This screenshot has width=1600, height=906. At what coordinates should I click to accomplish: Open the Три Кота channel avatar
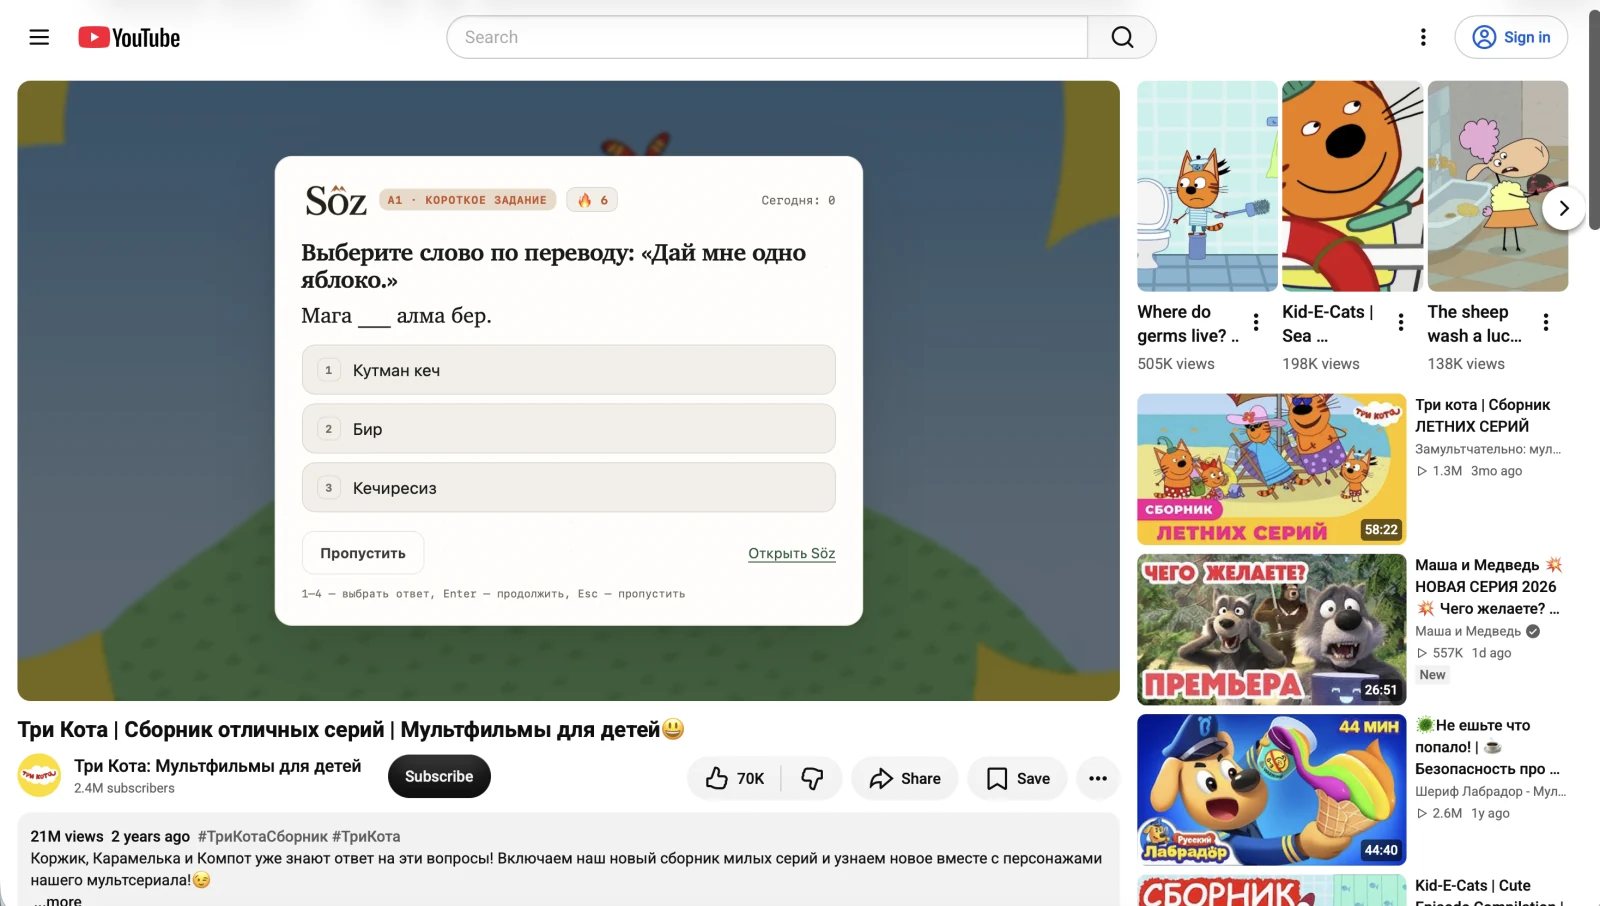40,775
